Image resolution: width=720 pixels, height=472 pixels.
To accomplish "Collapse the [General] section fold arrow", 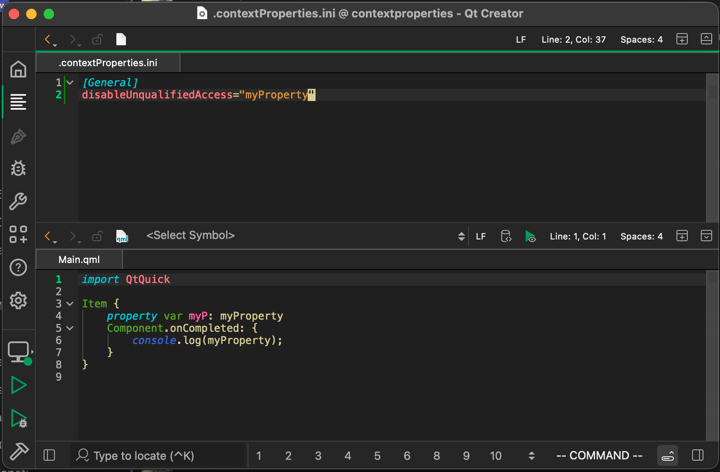I will click(70, 83).
